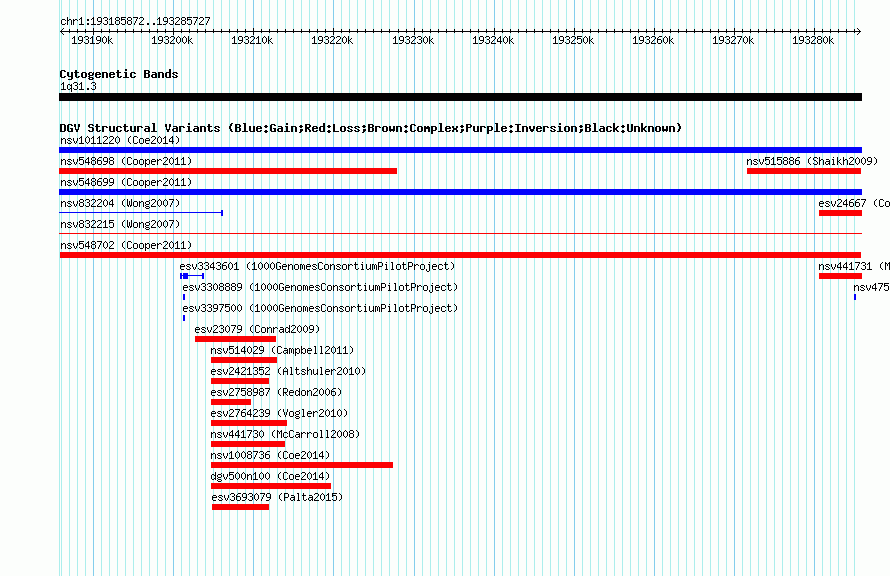
Task: Open esv3308889 1000 Genomes variant label
Action: coord(320,287)
